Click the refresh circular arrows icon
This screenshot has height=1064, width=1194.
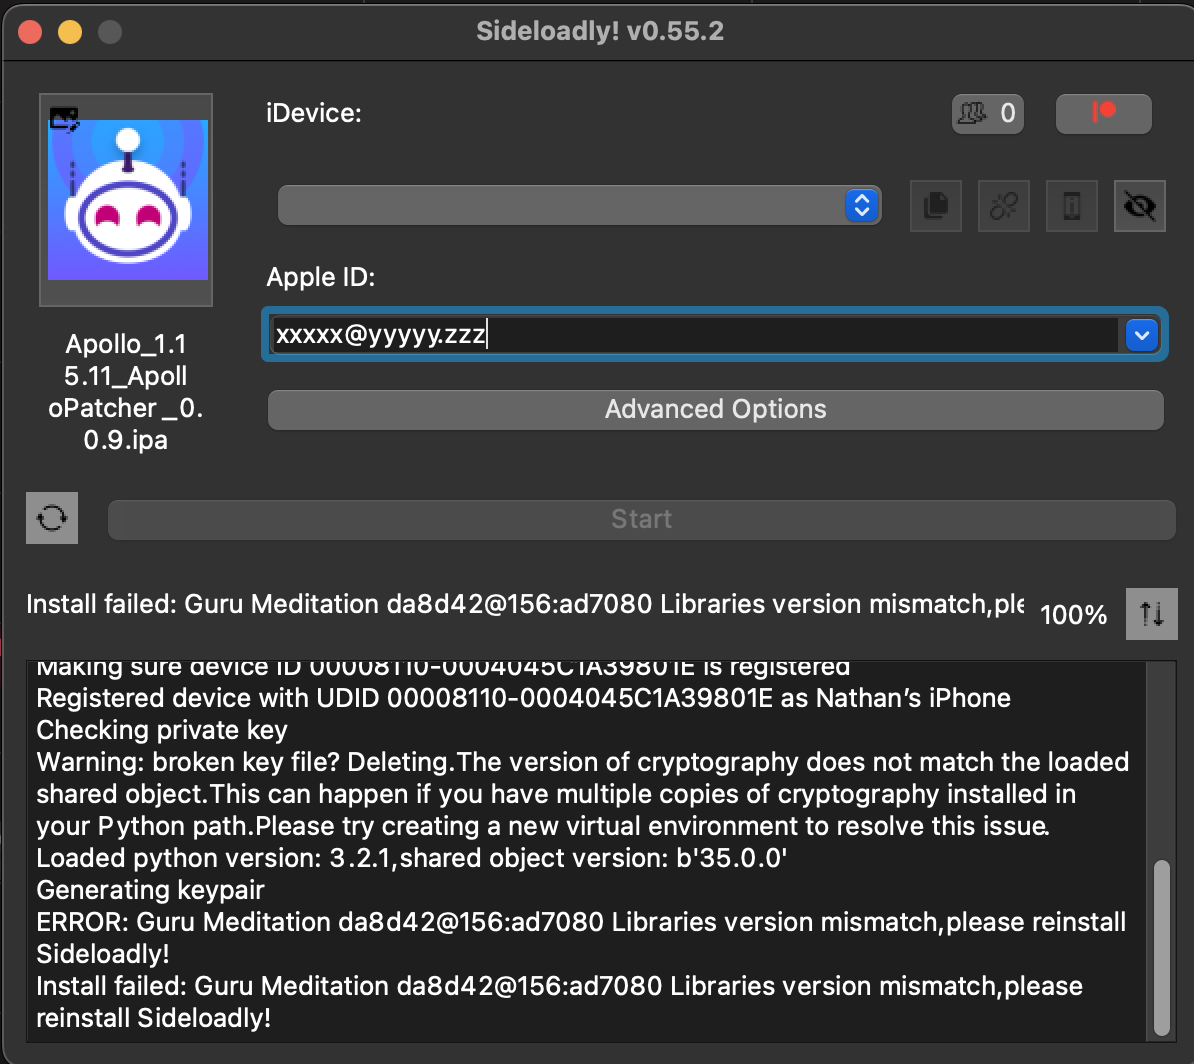pos(52,518)
